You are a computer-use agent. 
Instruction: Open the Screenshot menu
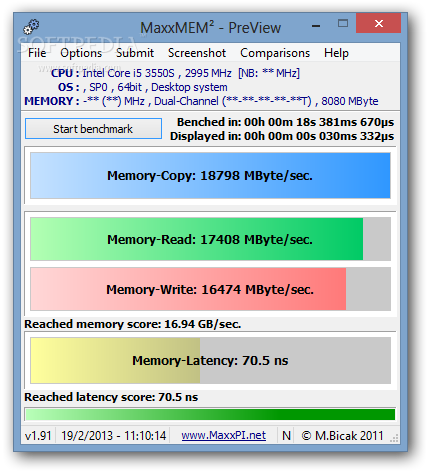tap(197, 53)
